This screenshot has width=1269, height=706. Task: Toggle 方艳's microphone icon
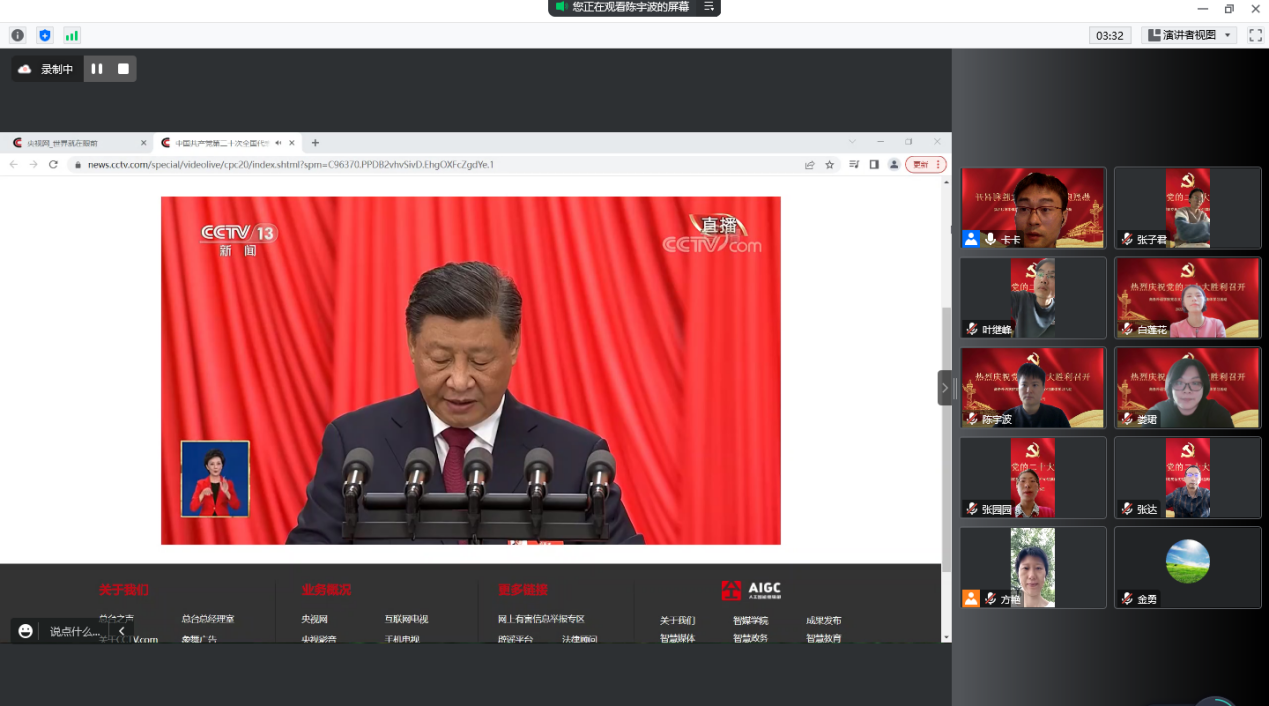990,598
